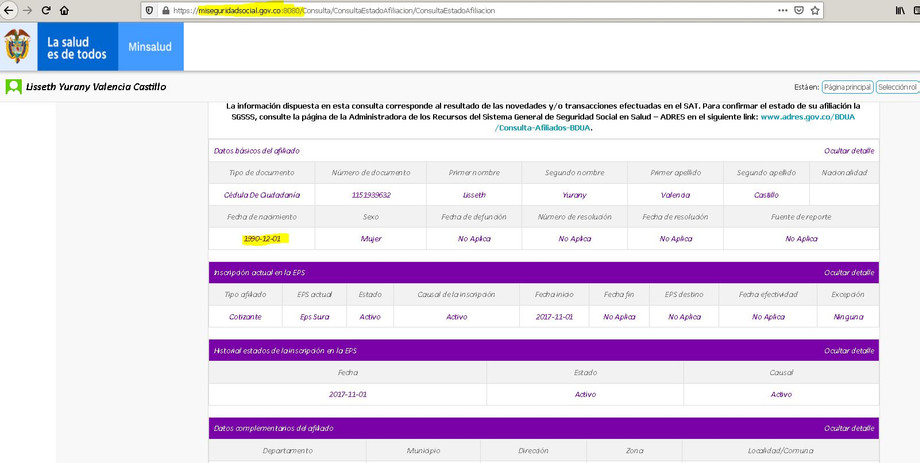
Task: Click the padlock site security icon
Action: pyautogui.click(x=165, y=10)
